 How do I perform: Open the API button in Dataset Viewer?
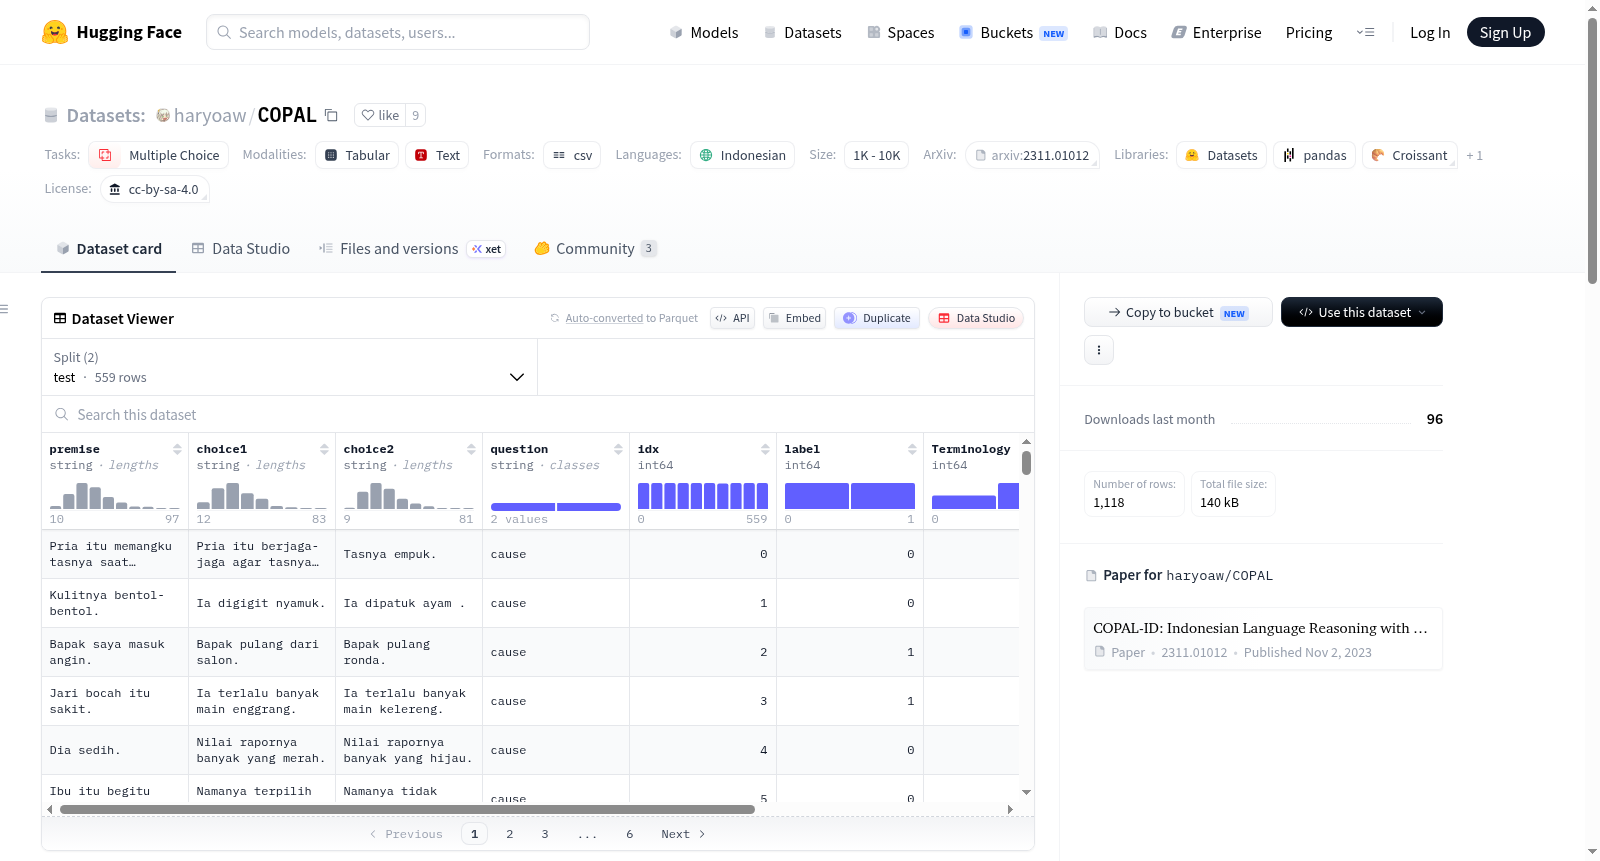pos(732,318)
